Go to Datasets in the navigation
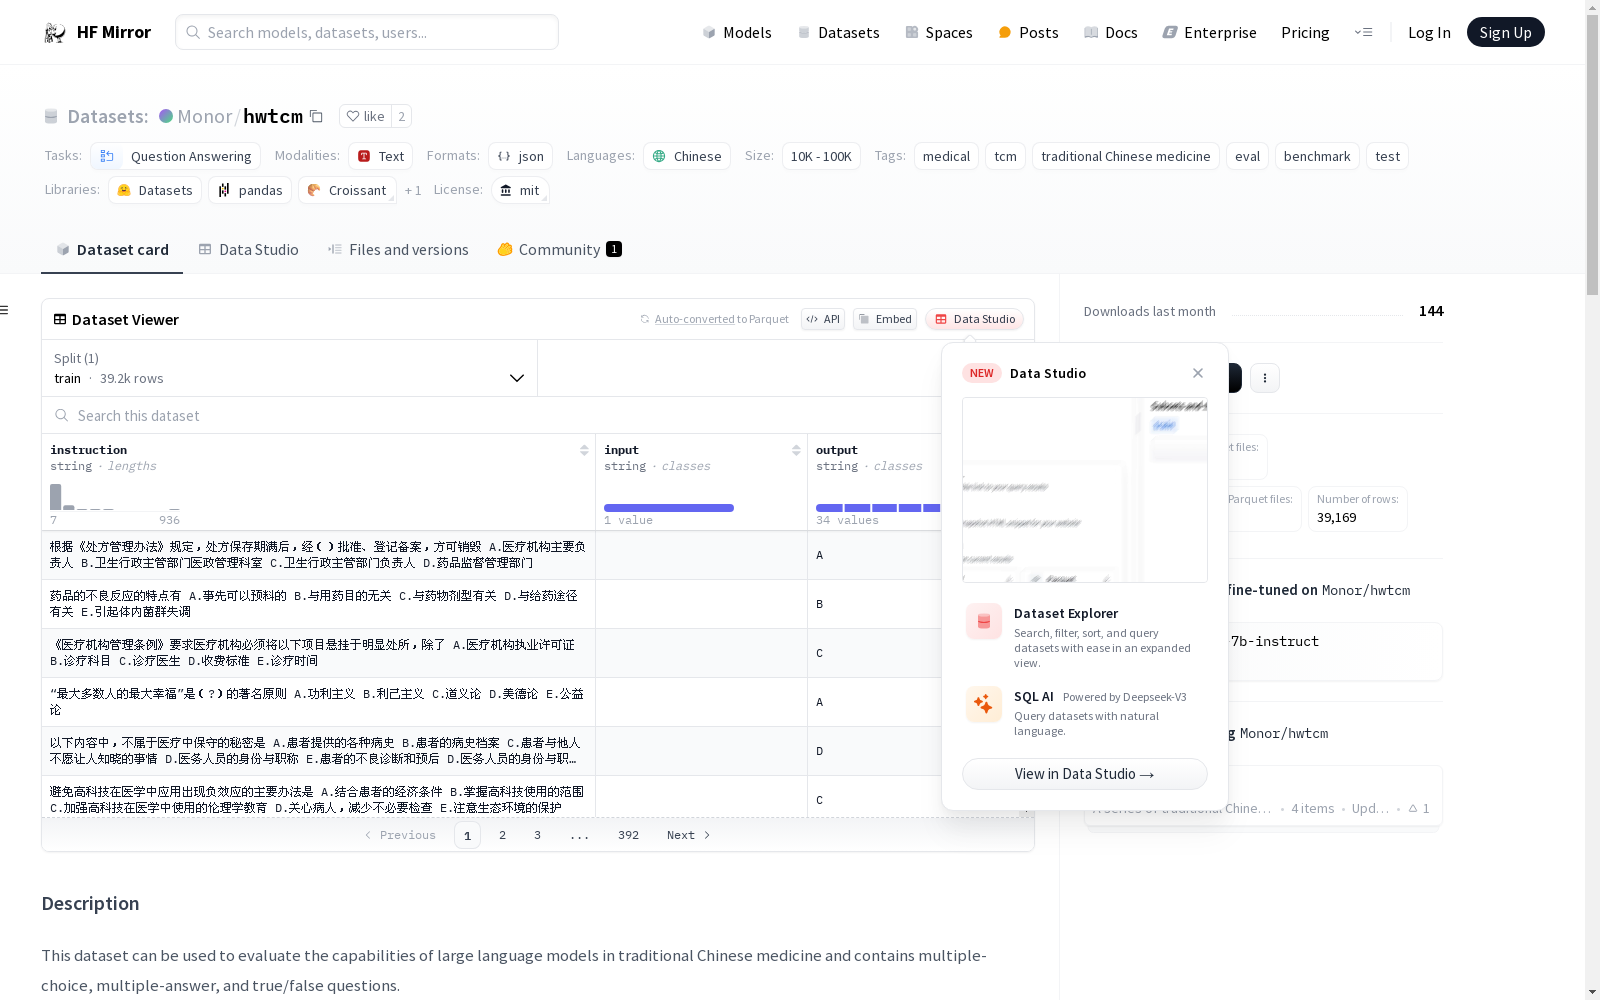 tap(838, 32)
